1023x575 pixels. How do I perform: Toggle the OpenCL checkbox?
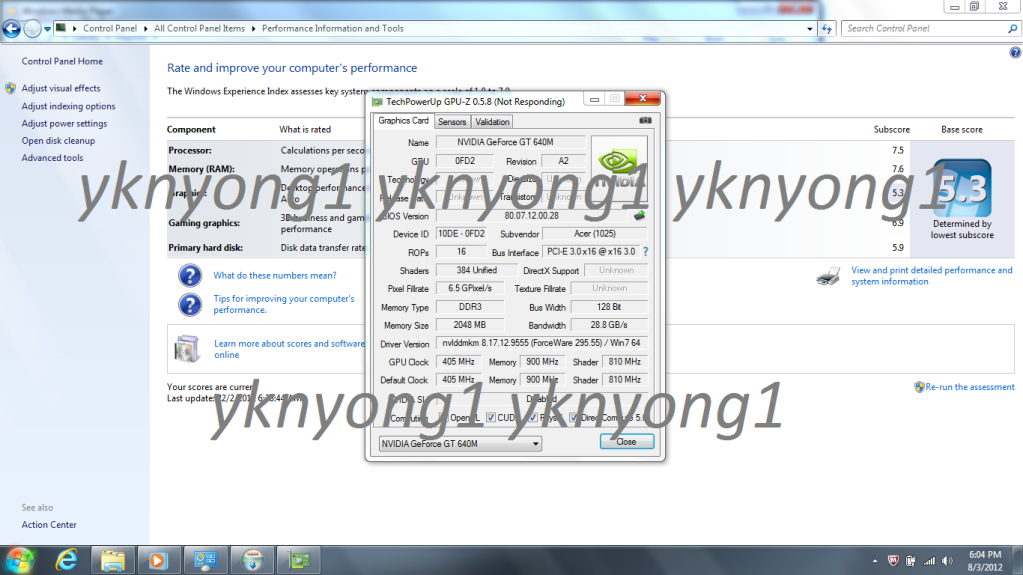point(444,418)
